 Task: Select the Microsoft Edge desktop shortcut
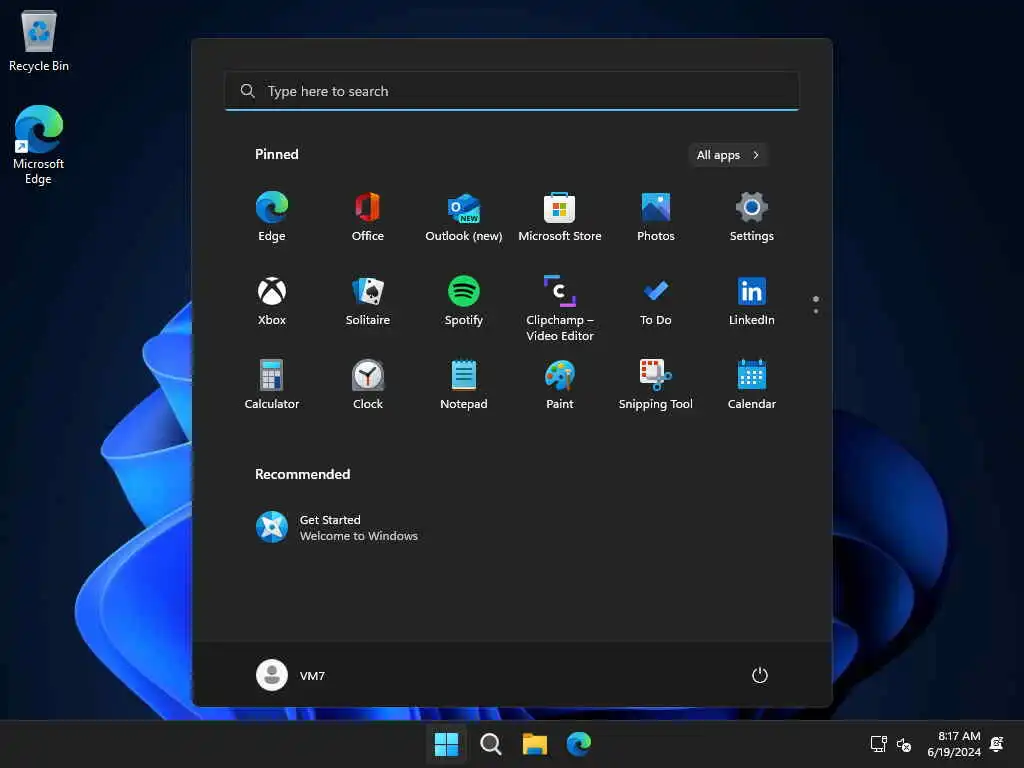point(39,145)
